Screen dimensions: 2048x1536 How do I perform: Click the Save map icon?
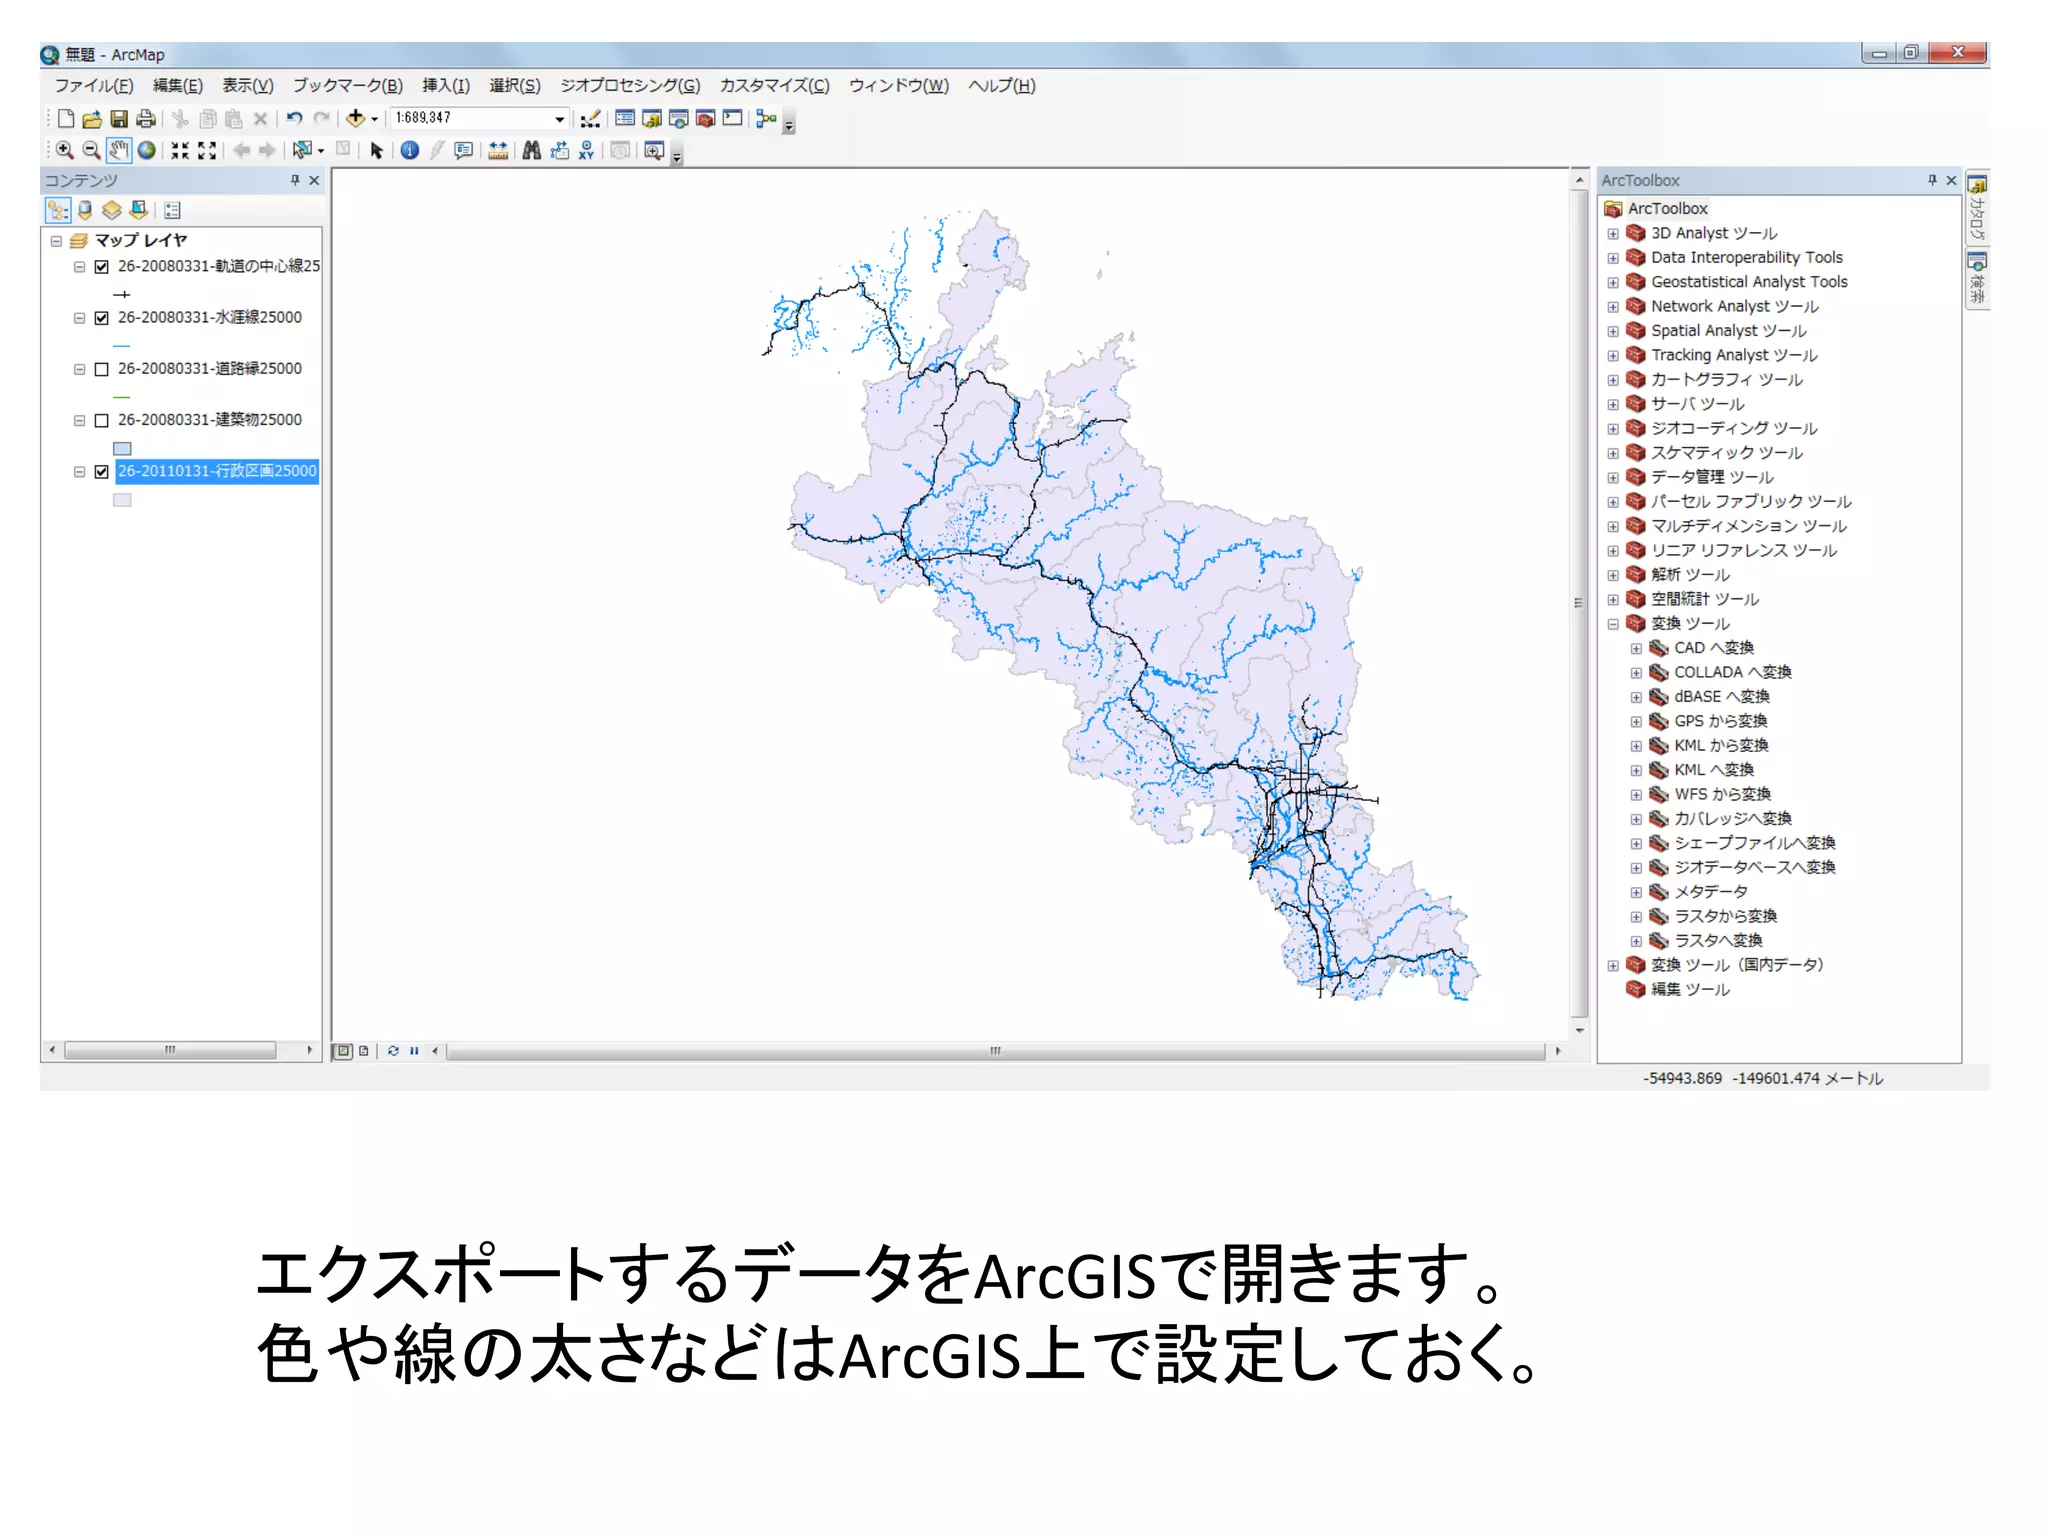[119, 119]
